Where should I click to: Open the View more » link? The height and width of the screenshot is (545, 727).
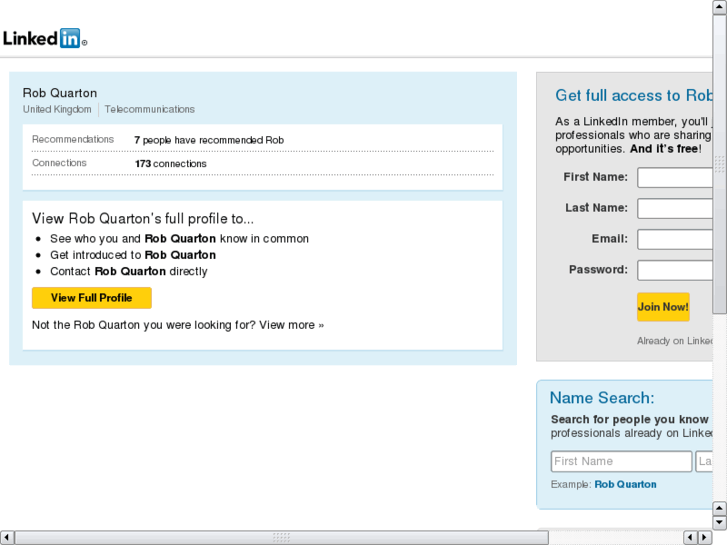pyautogui.click(x=291, y=325)
